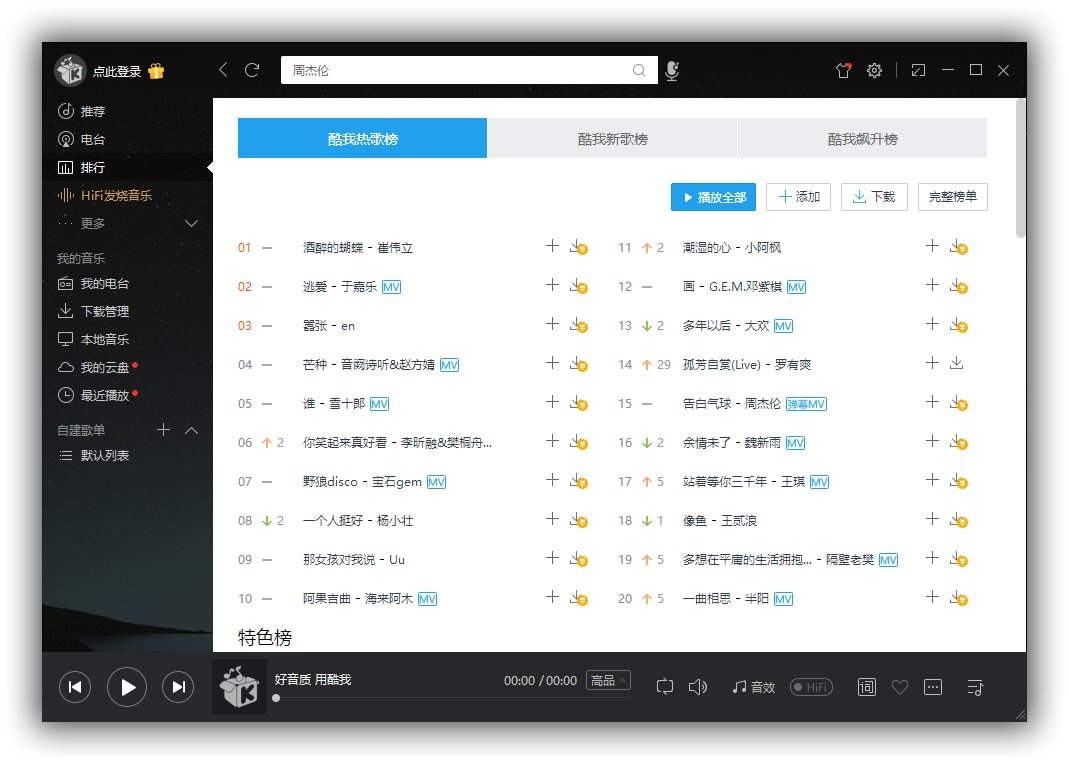
Task: Click the gift icon beside login
Action: (x=156, y=71)
